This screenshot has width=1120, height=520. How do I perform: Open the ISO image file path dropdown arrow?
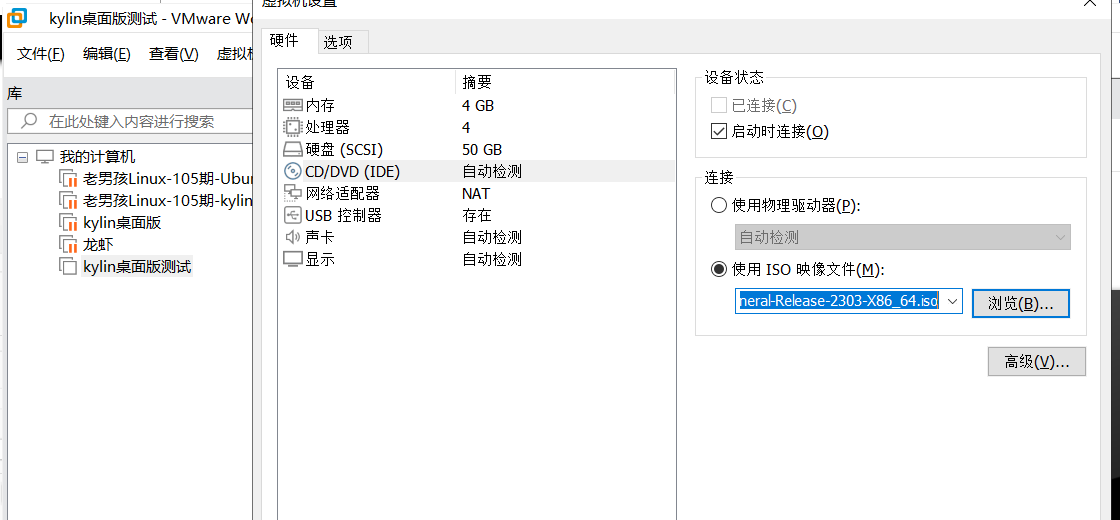click(951, 301)
